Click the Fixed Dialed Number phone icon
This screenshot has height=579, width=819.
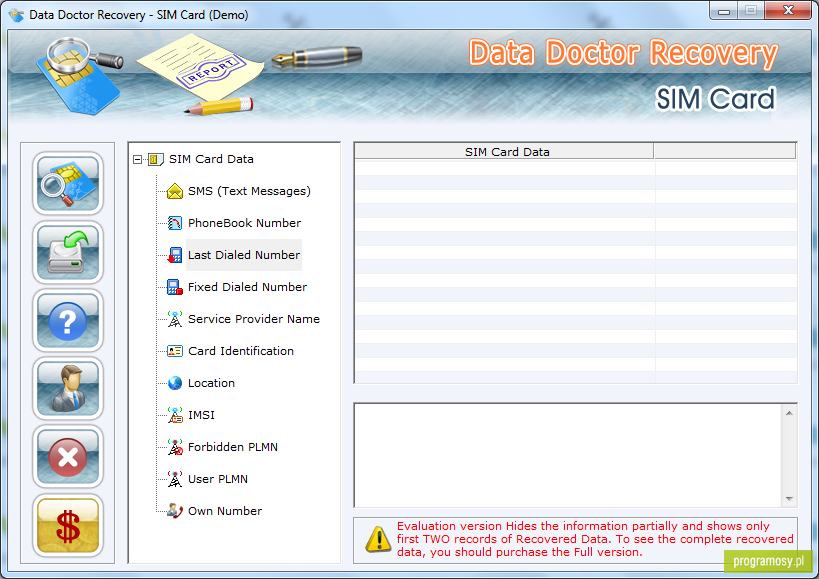[x=174, y=287]
